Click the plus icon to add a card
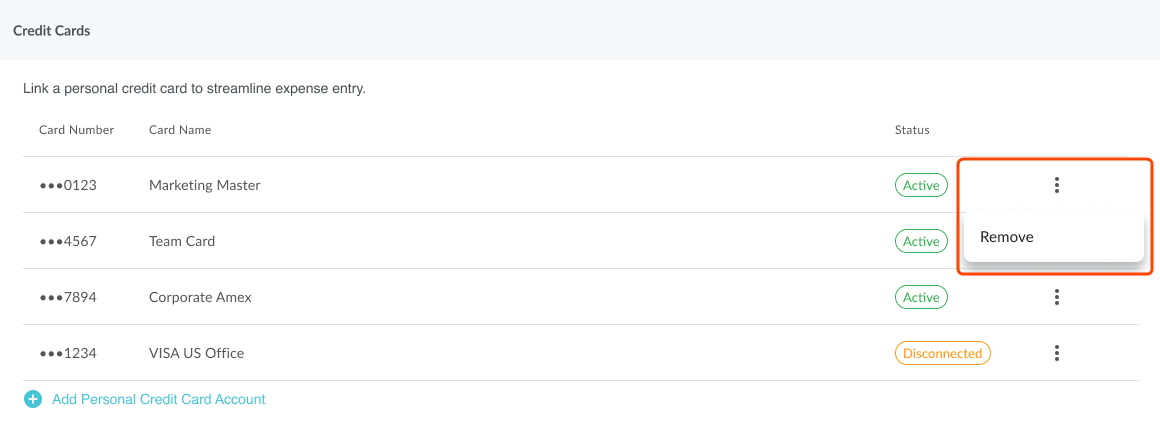 33,399
